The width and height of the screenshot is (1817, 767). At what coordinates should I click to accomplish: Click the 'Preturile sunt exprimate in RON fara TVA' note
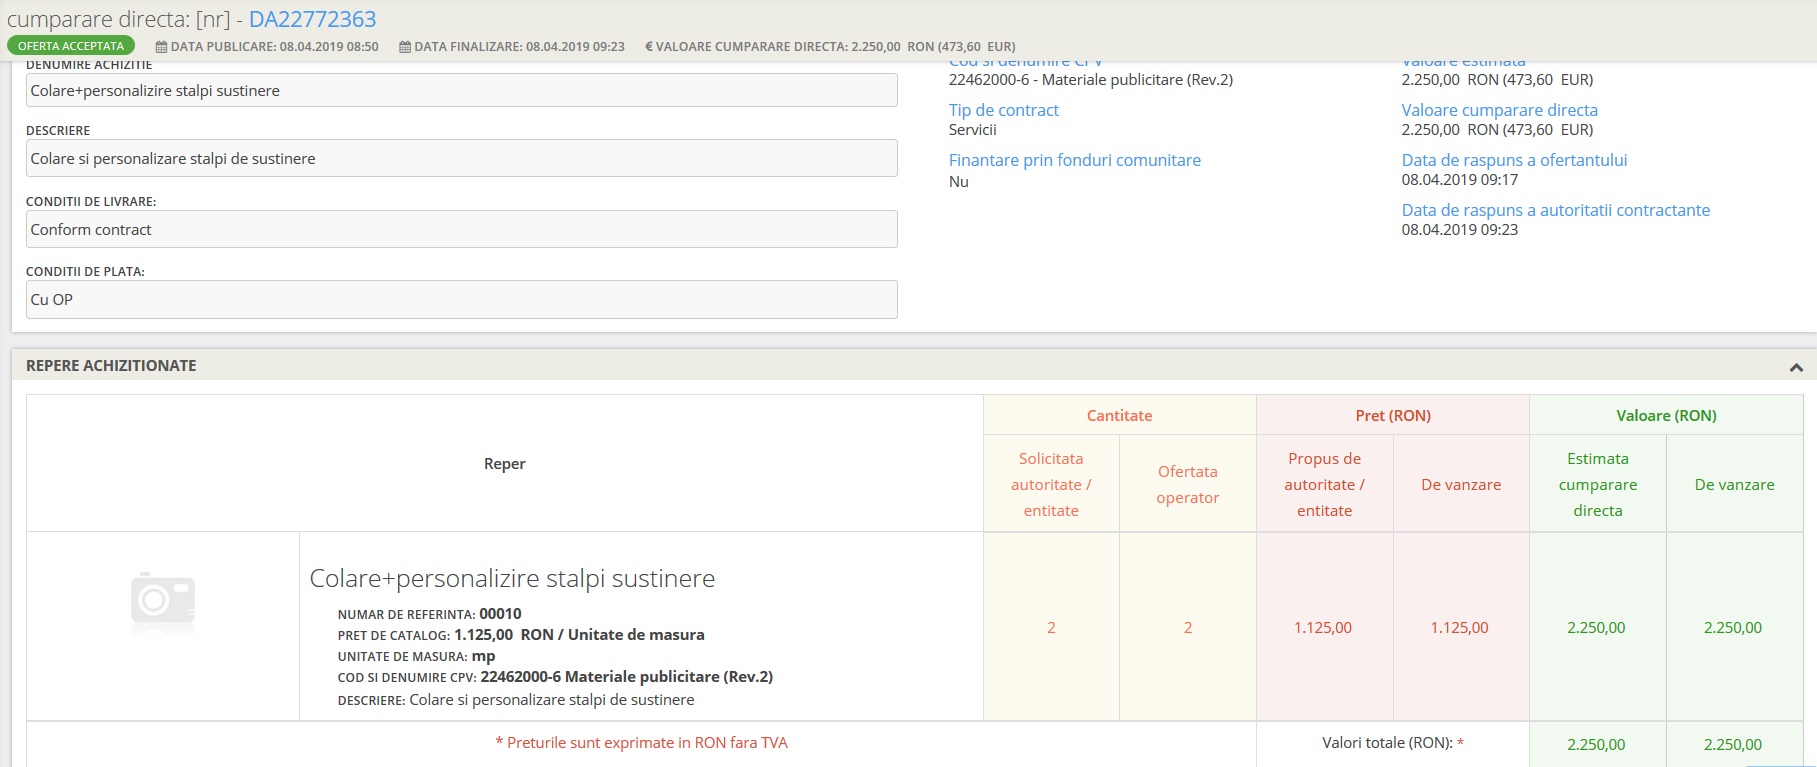(642, 743)
